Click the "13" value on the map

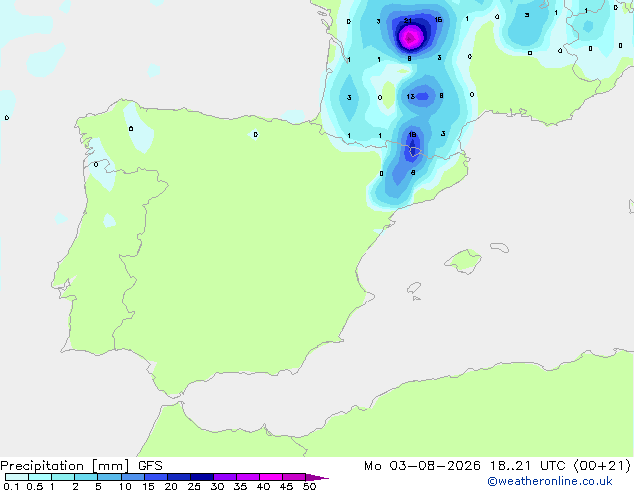tap(410, 96)
